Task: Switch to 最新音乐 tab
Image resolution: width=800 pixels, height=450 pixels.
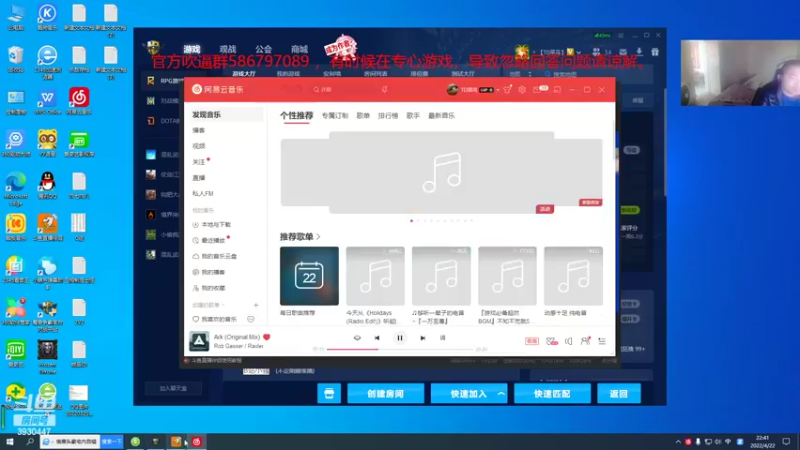Action: (441, 116)
